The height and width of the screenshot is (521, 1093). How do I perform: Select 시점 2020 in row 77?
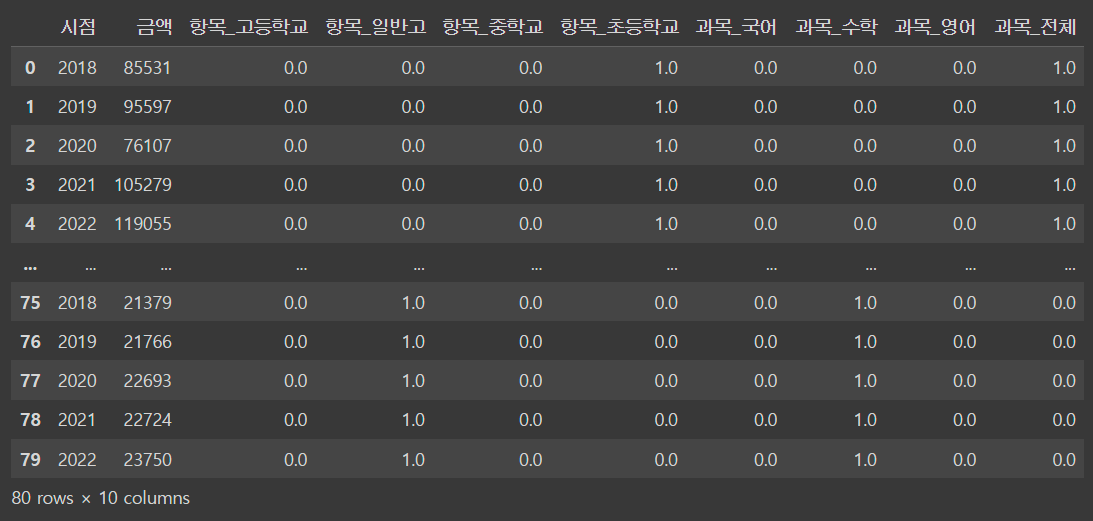point(77,381)
